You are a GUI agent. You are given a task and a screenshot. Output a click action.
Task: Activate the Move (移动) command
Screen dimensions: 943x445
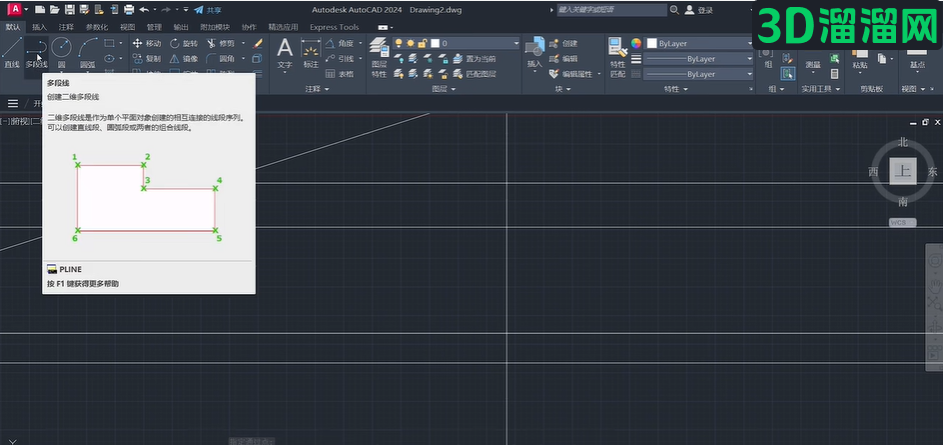tap(147, 43)
